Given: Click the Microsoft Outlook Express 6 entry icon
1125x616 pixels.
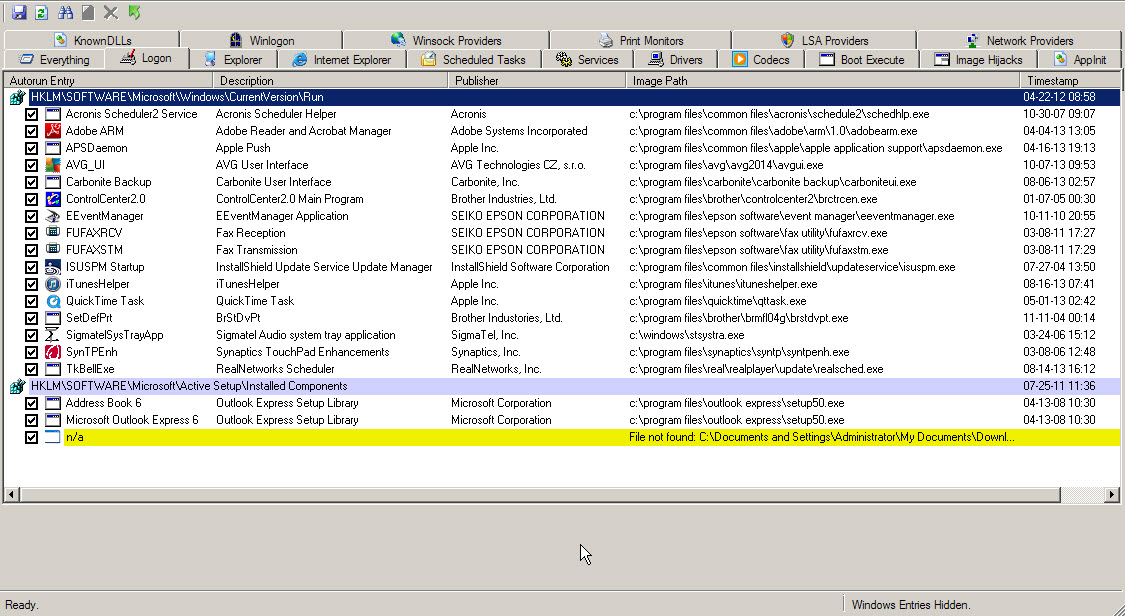Looking at the screenshot, I should [x=53, y=420].
